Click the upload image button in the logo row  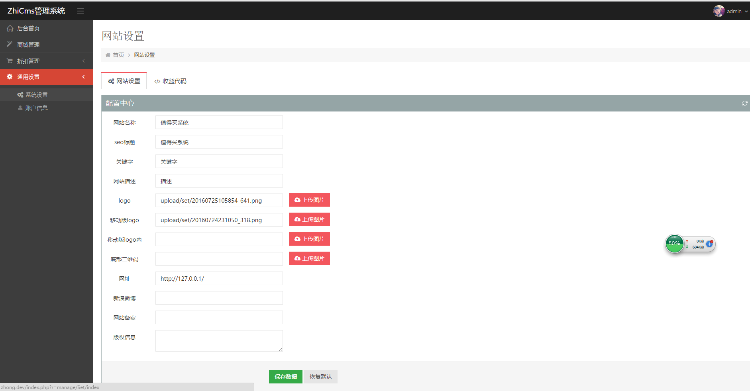[x=309, y=200]
